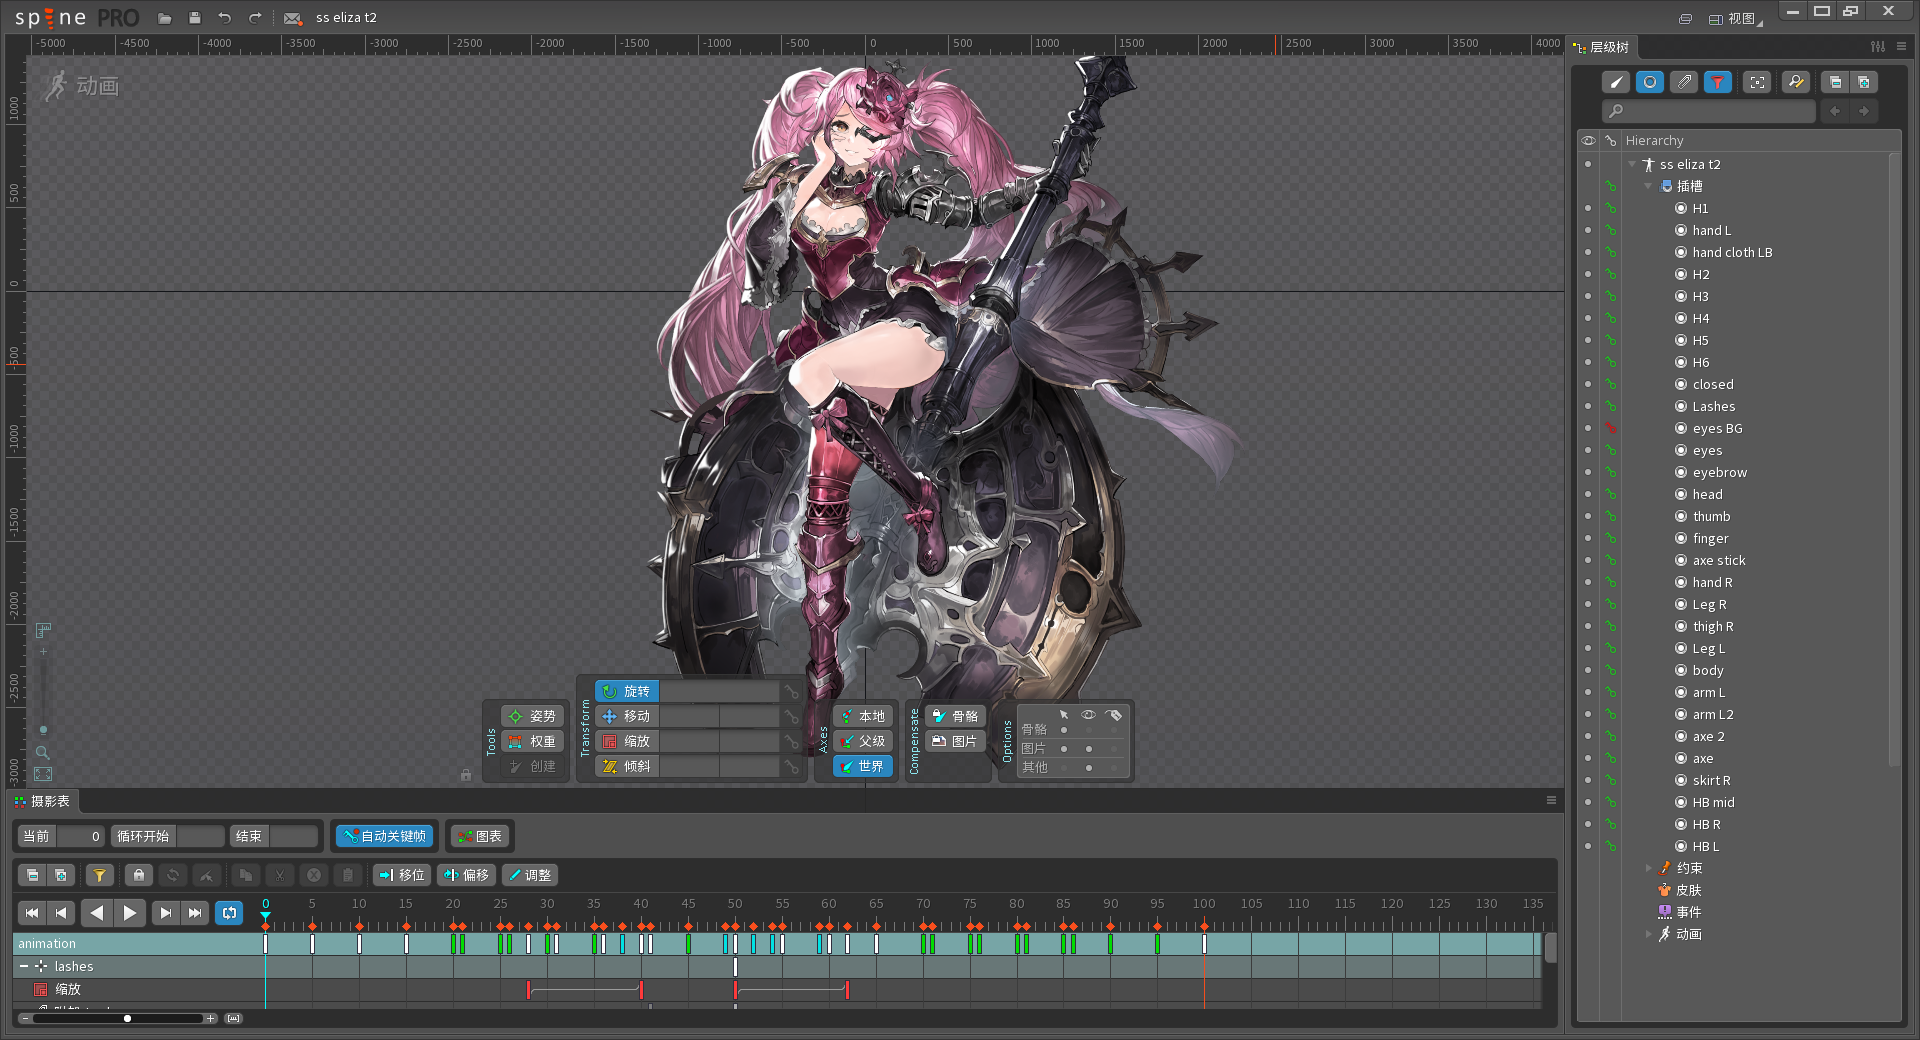1920x1040 pixels.
Task: Collapse the 插槽 slots node
Action: pyautogui.click(x=1648, y=186)
